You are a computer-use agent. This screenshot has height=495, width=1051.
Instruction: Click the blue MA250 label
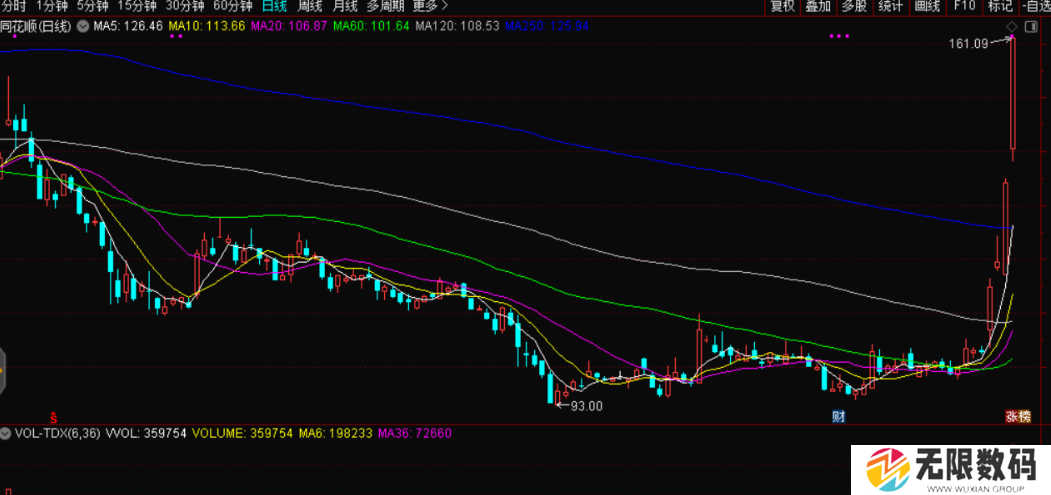tap(547, 26)
